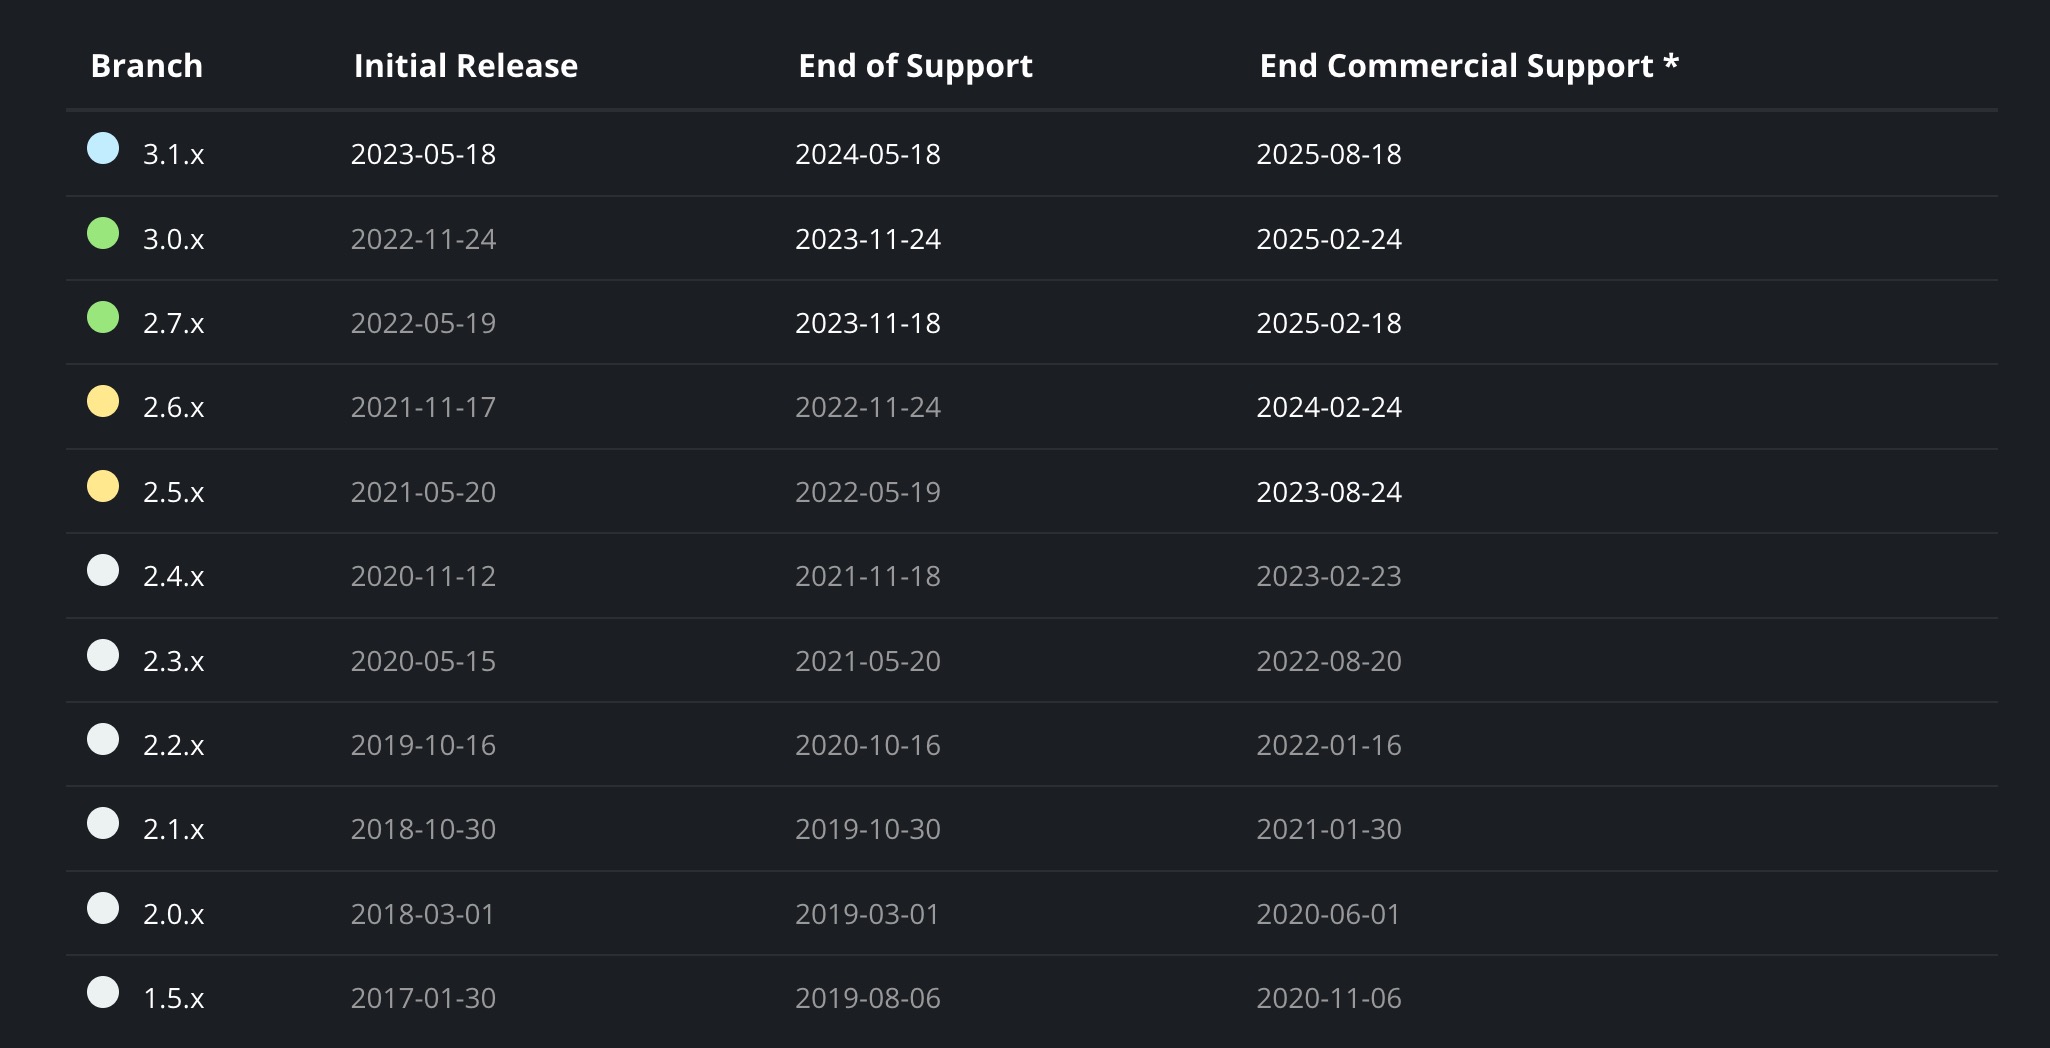The width and height of the screenshot is (2050, 1048).
Task: Click the Branch column header
Action: point(147,66)
